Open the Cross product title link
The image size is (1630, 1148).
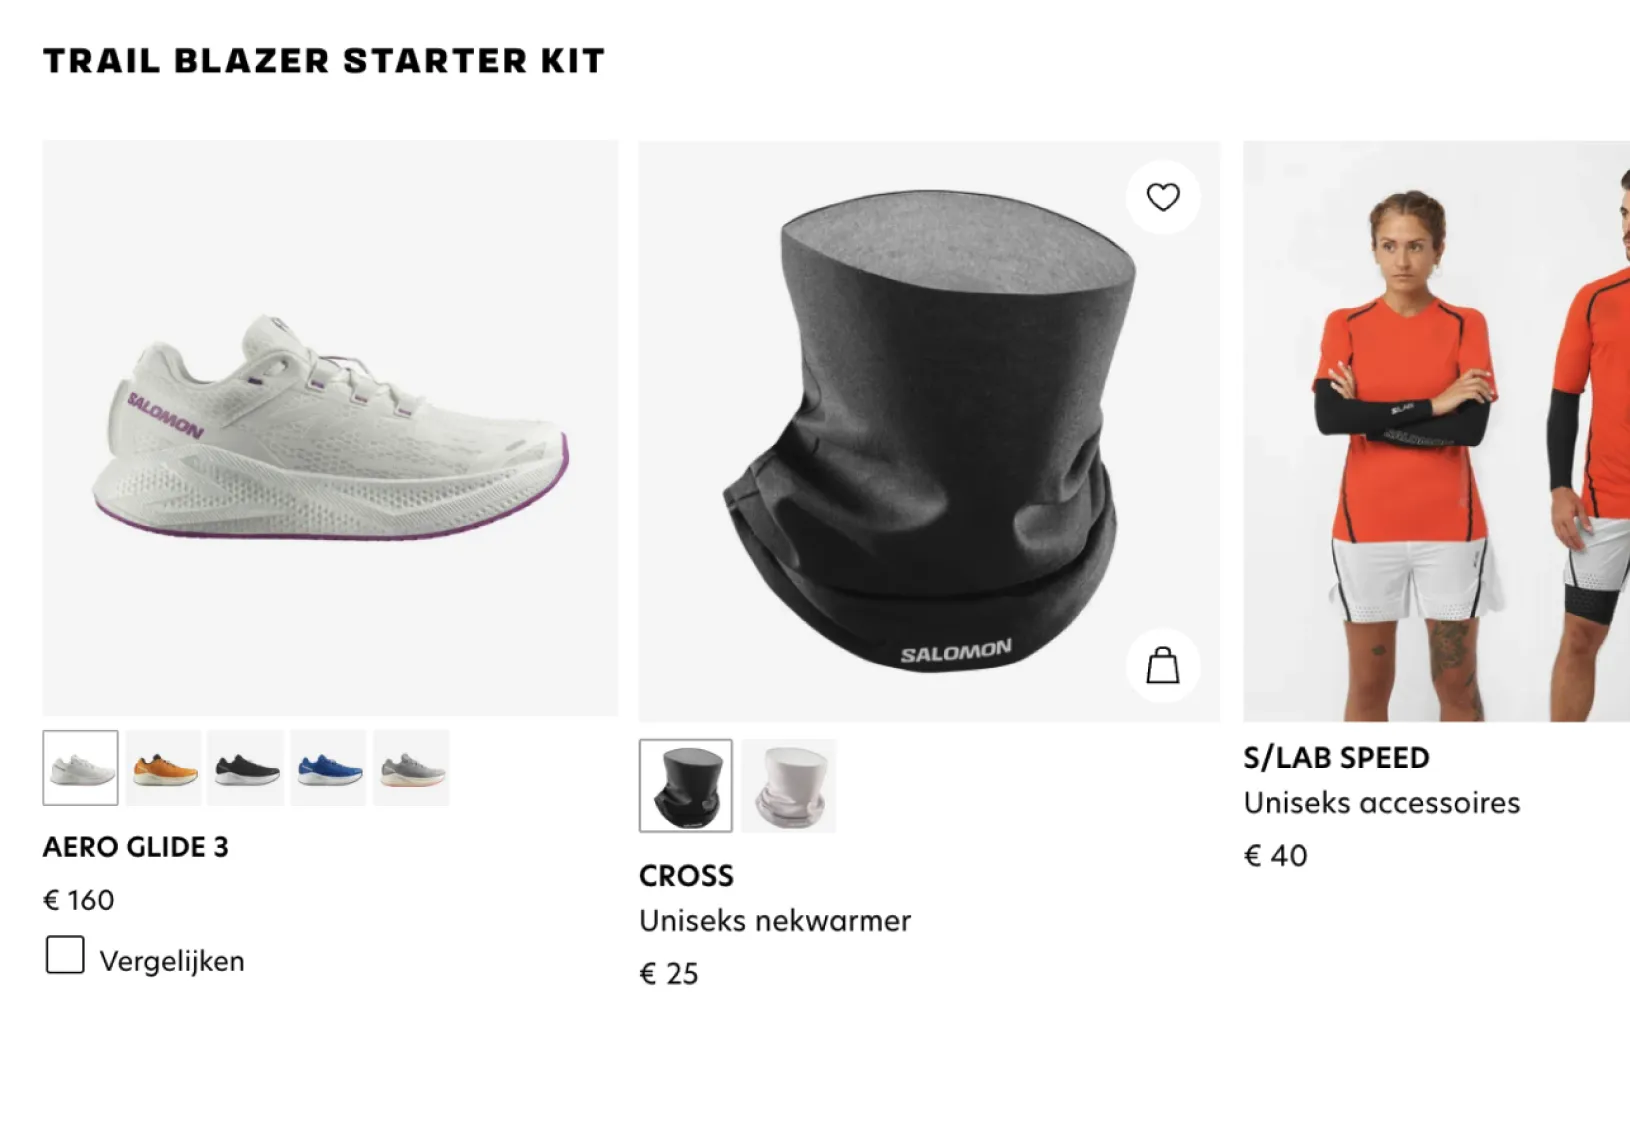(687, 876)
